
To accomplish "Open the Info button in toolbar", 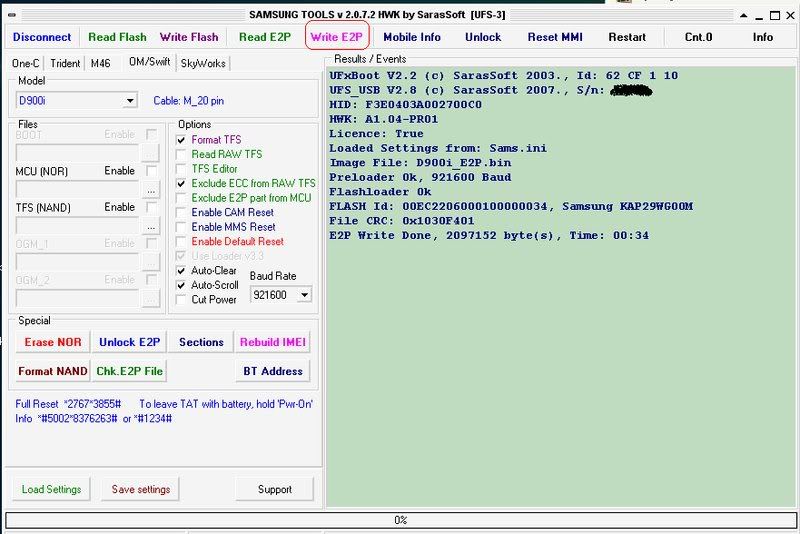I will pos(762,37).
